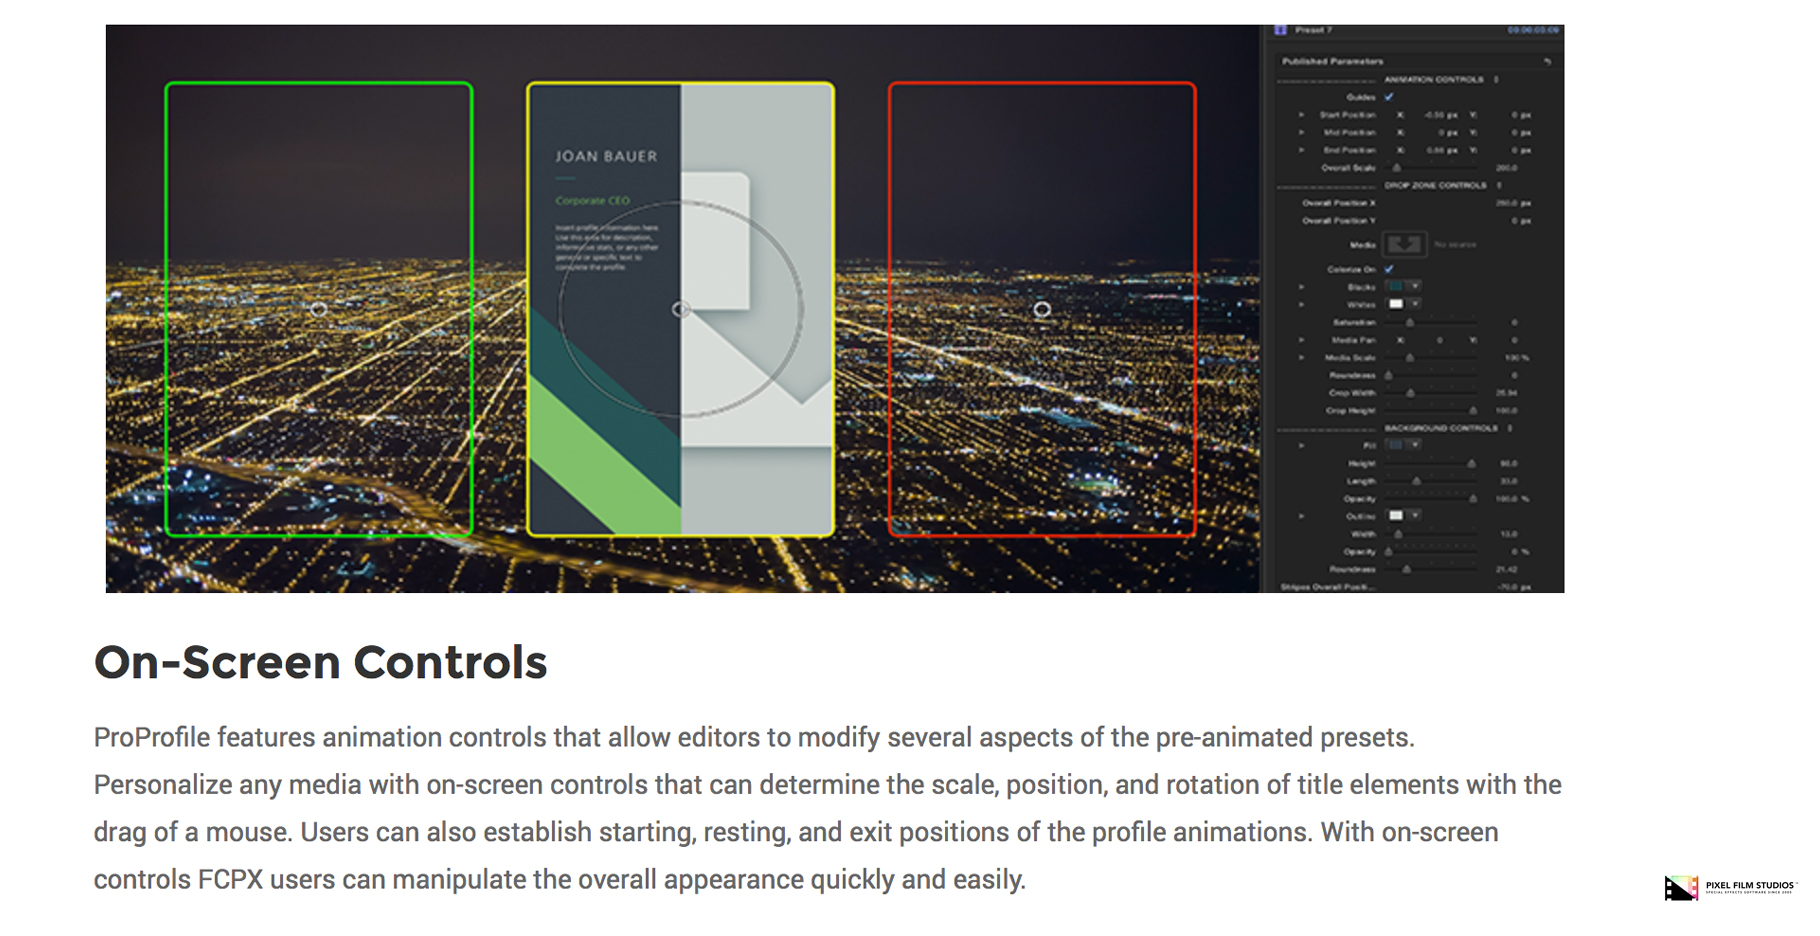Select the center handle of the green guide
The height and width of the screenshot is (936, 1820).
pyautogui.click(x=319, y=310)
